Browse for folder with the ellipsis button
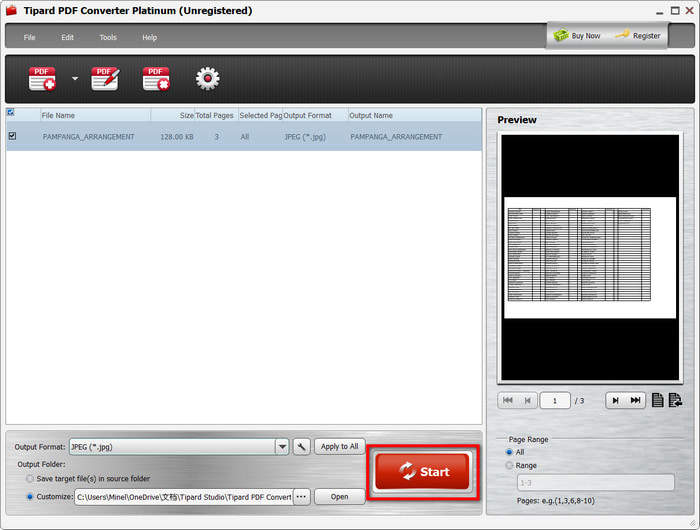Image resolution: width=700 pixels, height=530 pixels. click(x=302, y=497)
